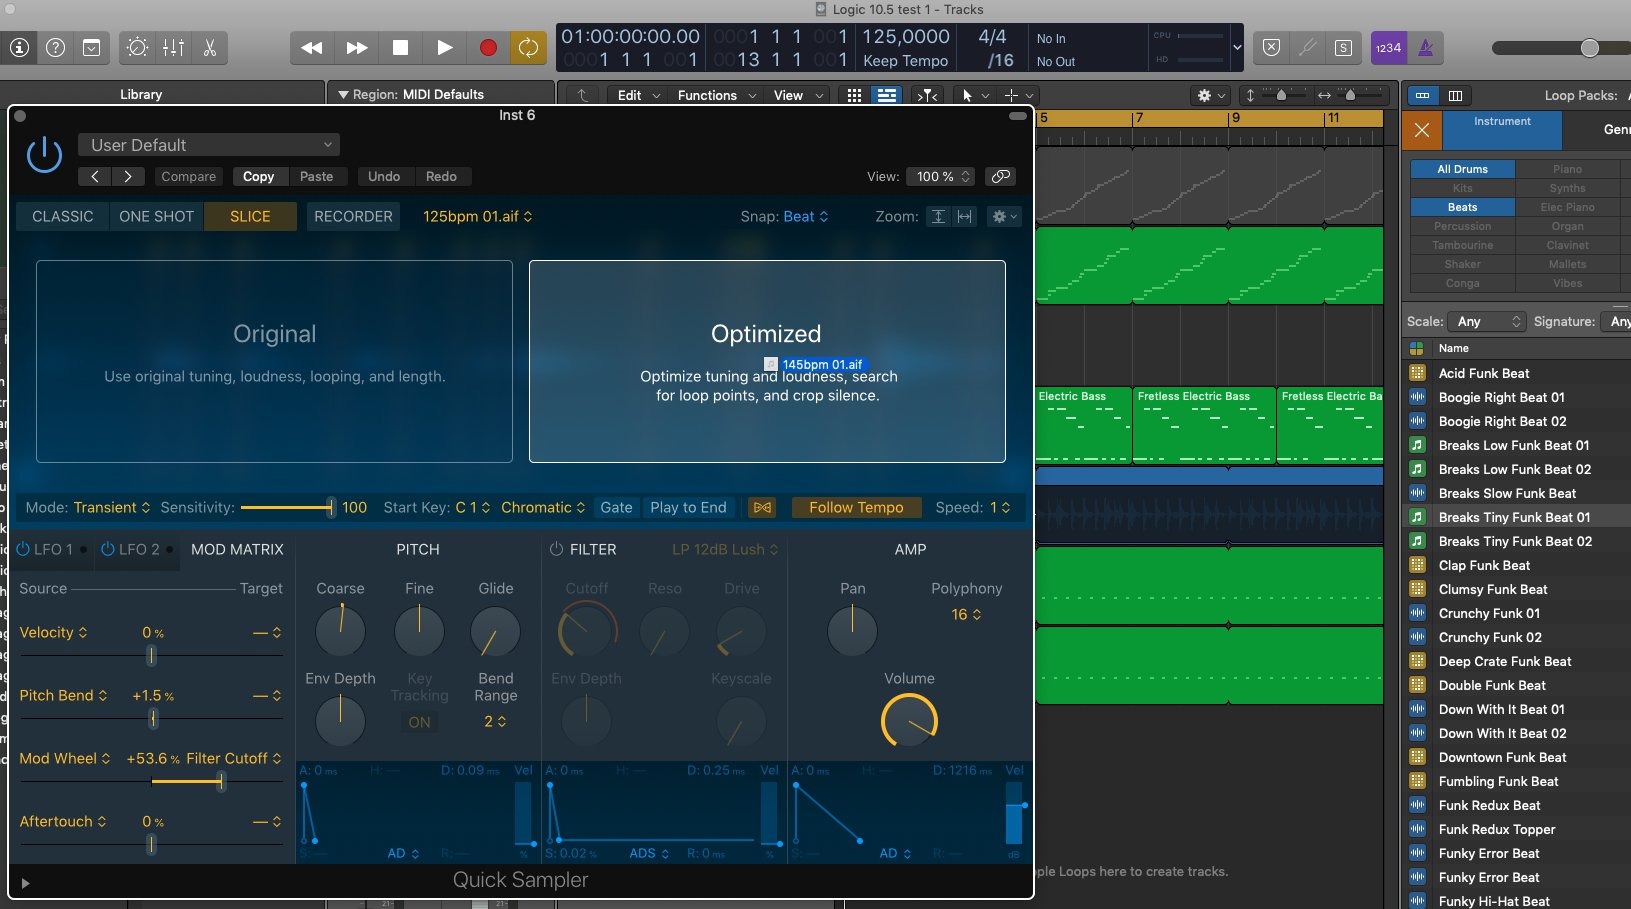Image resolution: width=1631 pixels, height=909 pixels.
Task: Click the Sensitivity slider
Action: click(x=286, y=507)
